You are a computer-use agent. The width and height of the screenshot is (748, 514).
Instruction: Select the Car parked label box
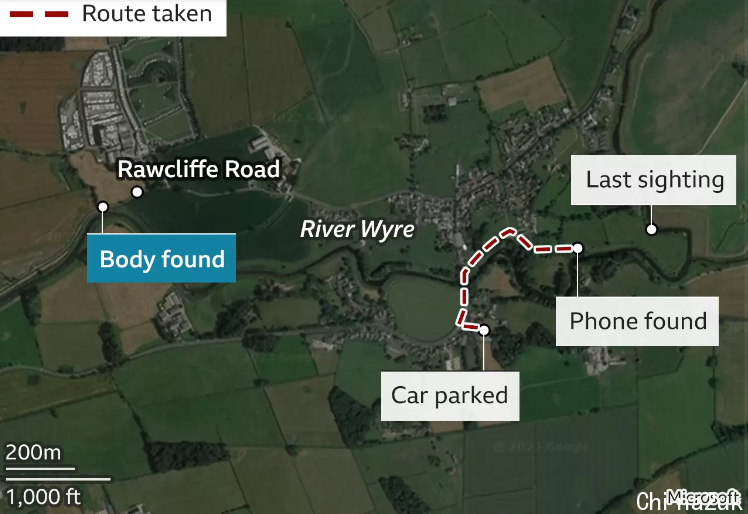tap(450, 396)
